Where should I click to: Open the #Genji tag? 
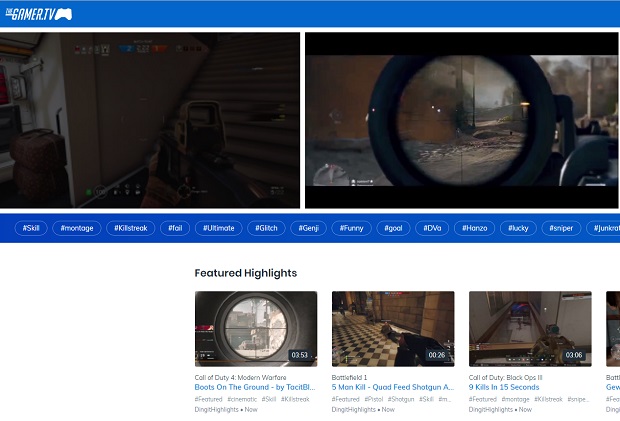point(308,228)
